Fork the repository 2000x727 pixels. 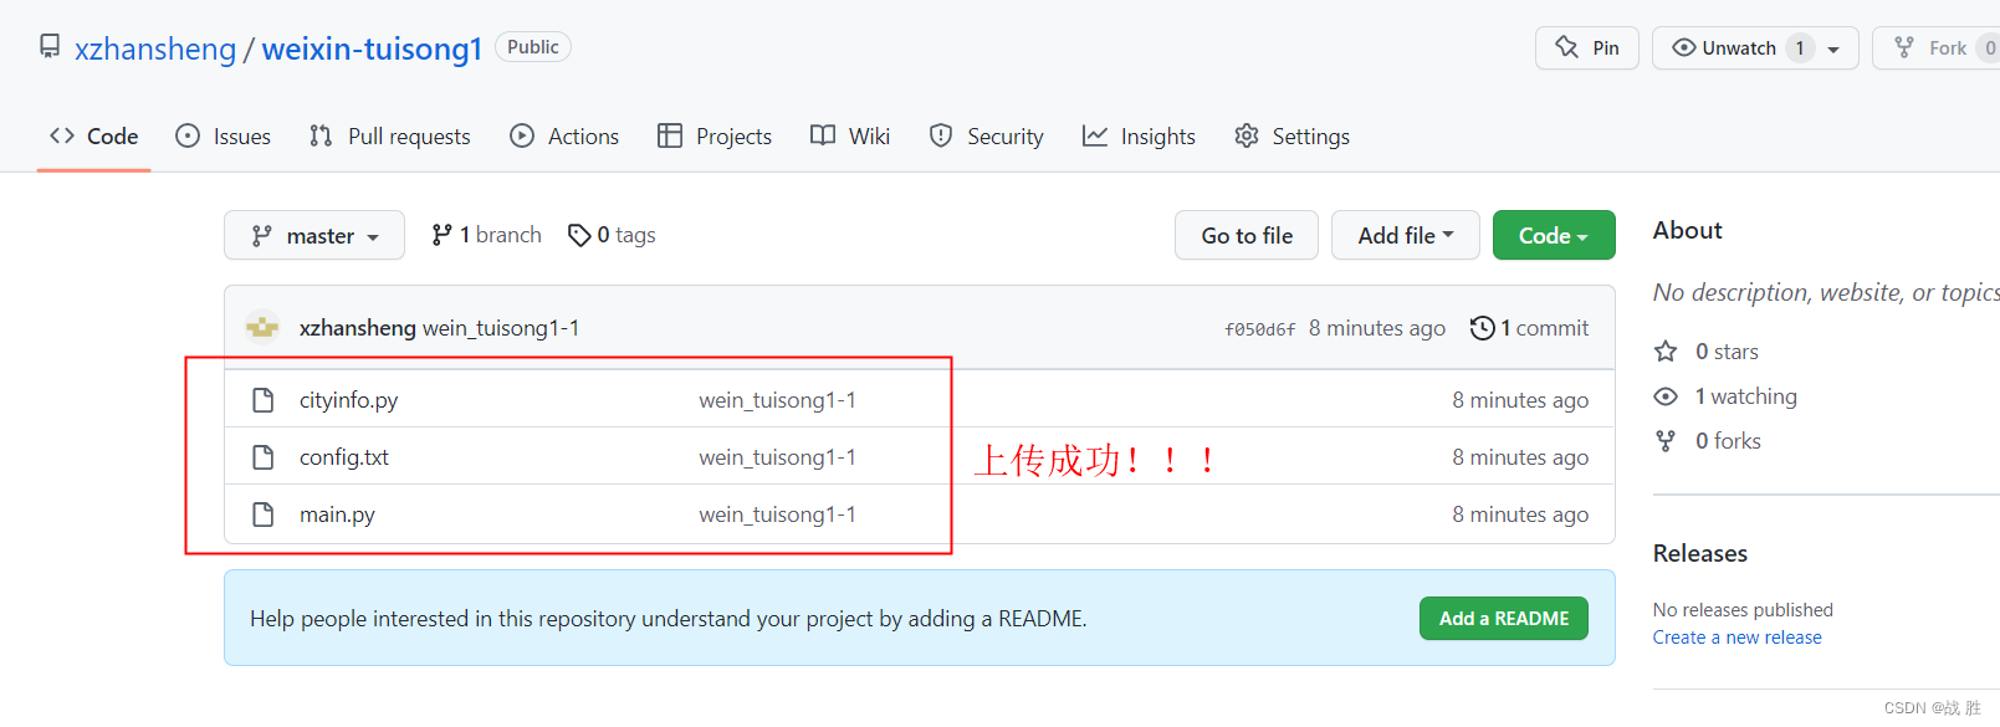click(x=1935, y=48)
